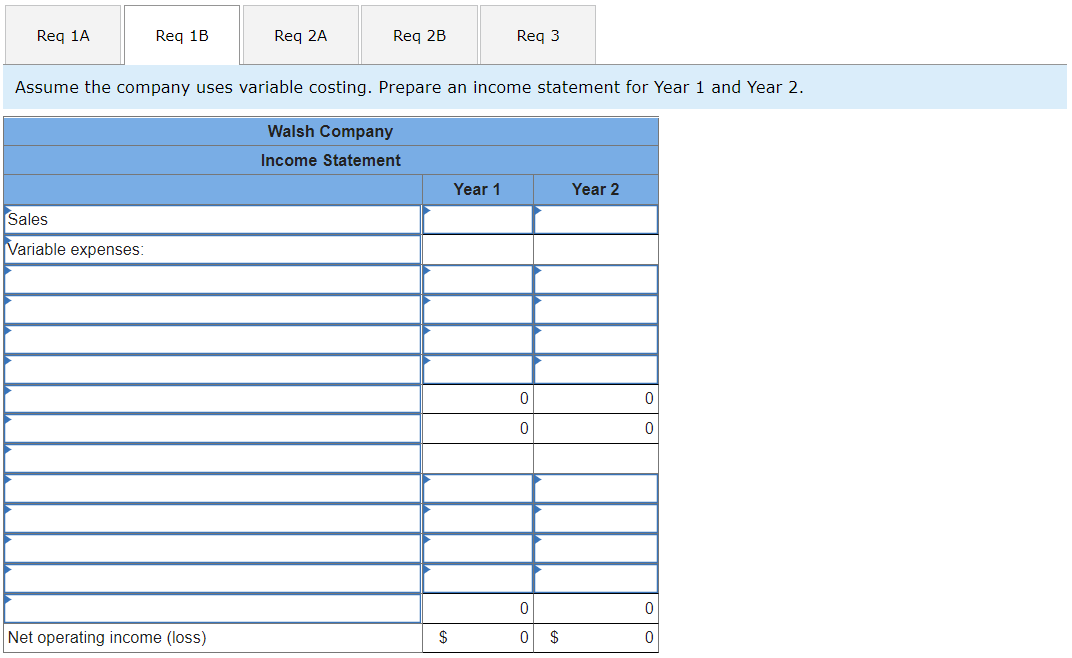
Task: Switch to the Req 1A tab
Action: click(63, 34)
